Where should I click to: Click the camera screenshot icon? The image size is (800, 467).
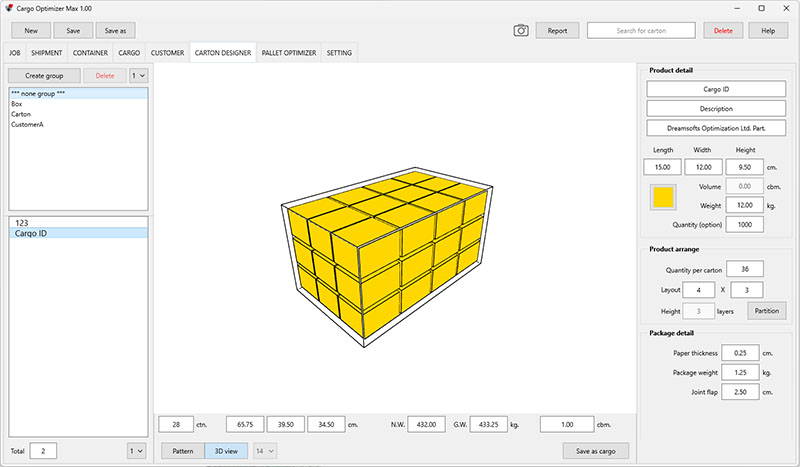point(521,31)
